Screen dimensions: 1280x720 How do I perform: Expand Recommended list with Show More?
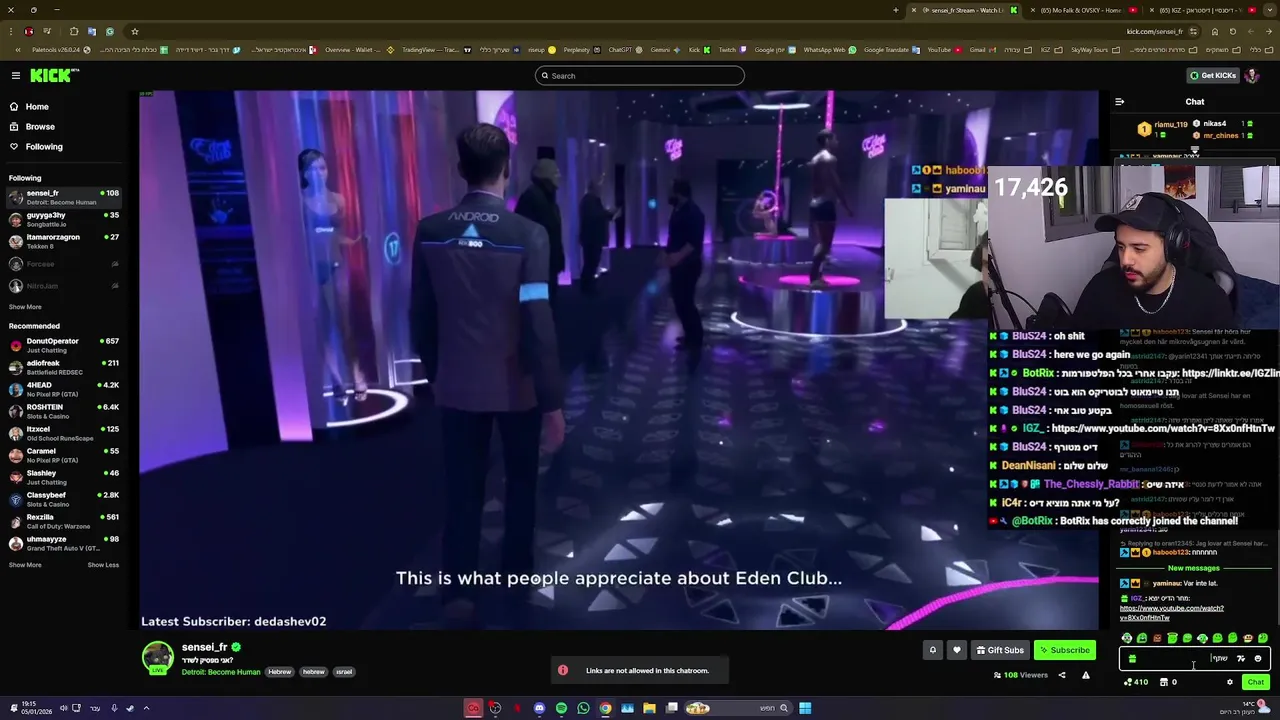[x=25, y=565]
